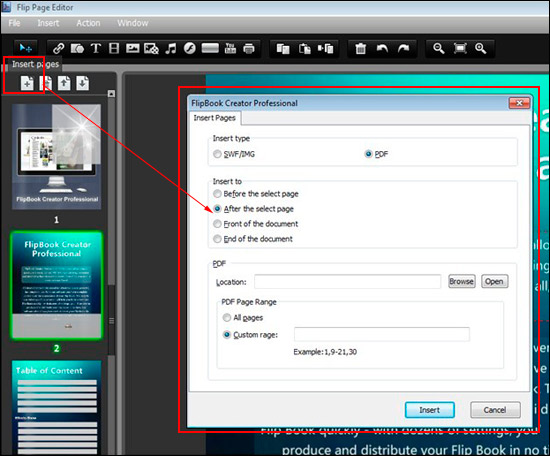Click the printable area printer icon
The height and width of the screenshot is (456, 550).
tap(249, 48)
